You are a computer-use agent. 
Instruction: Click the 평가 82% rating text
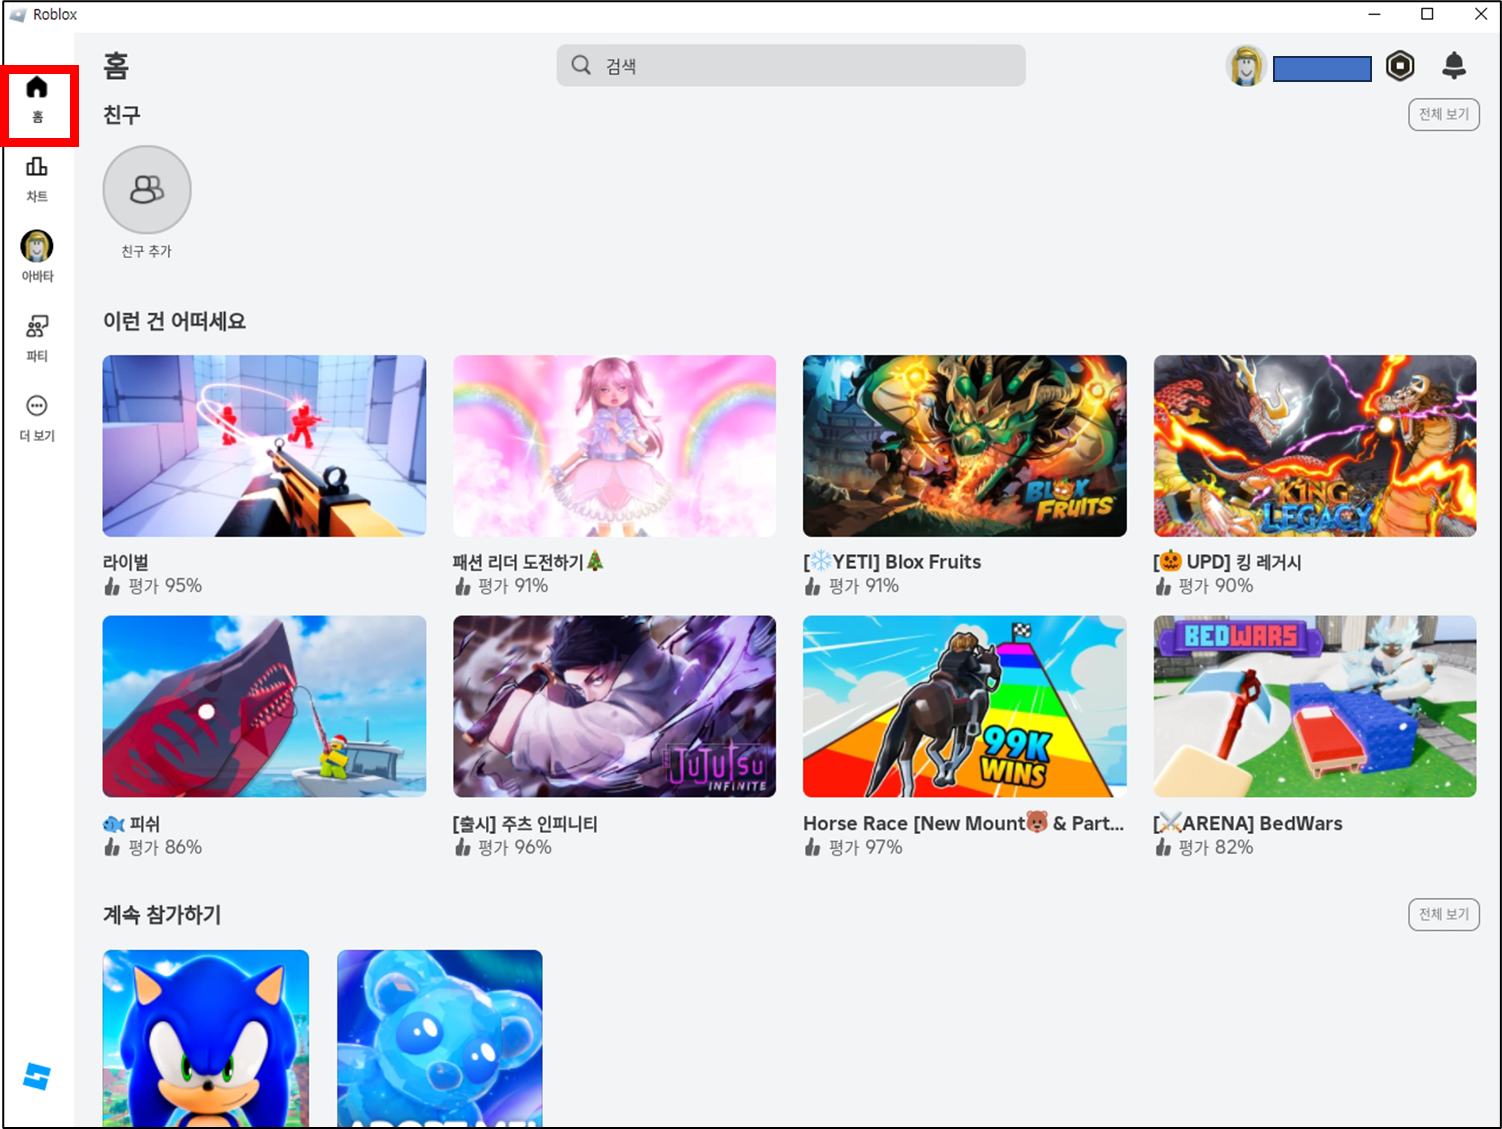1216,847
